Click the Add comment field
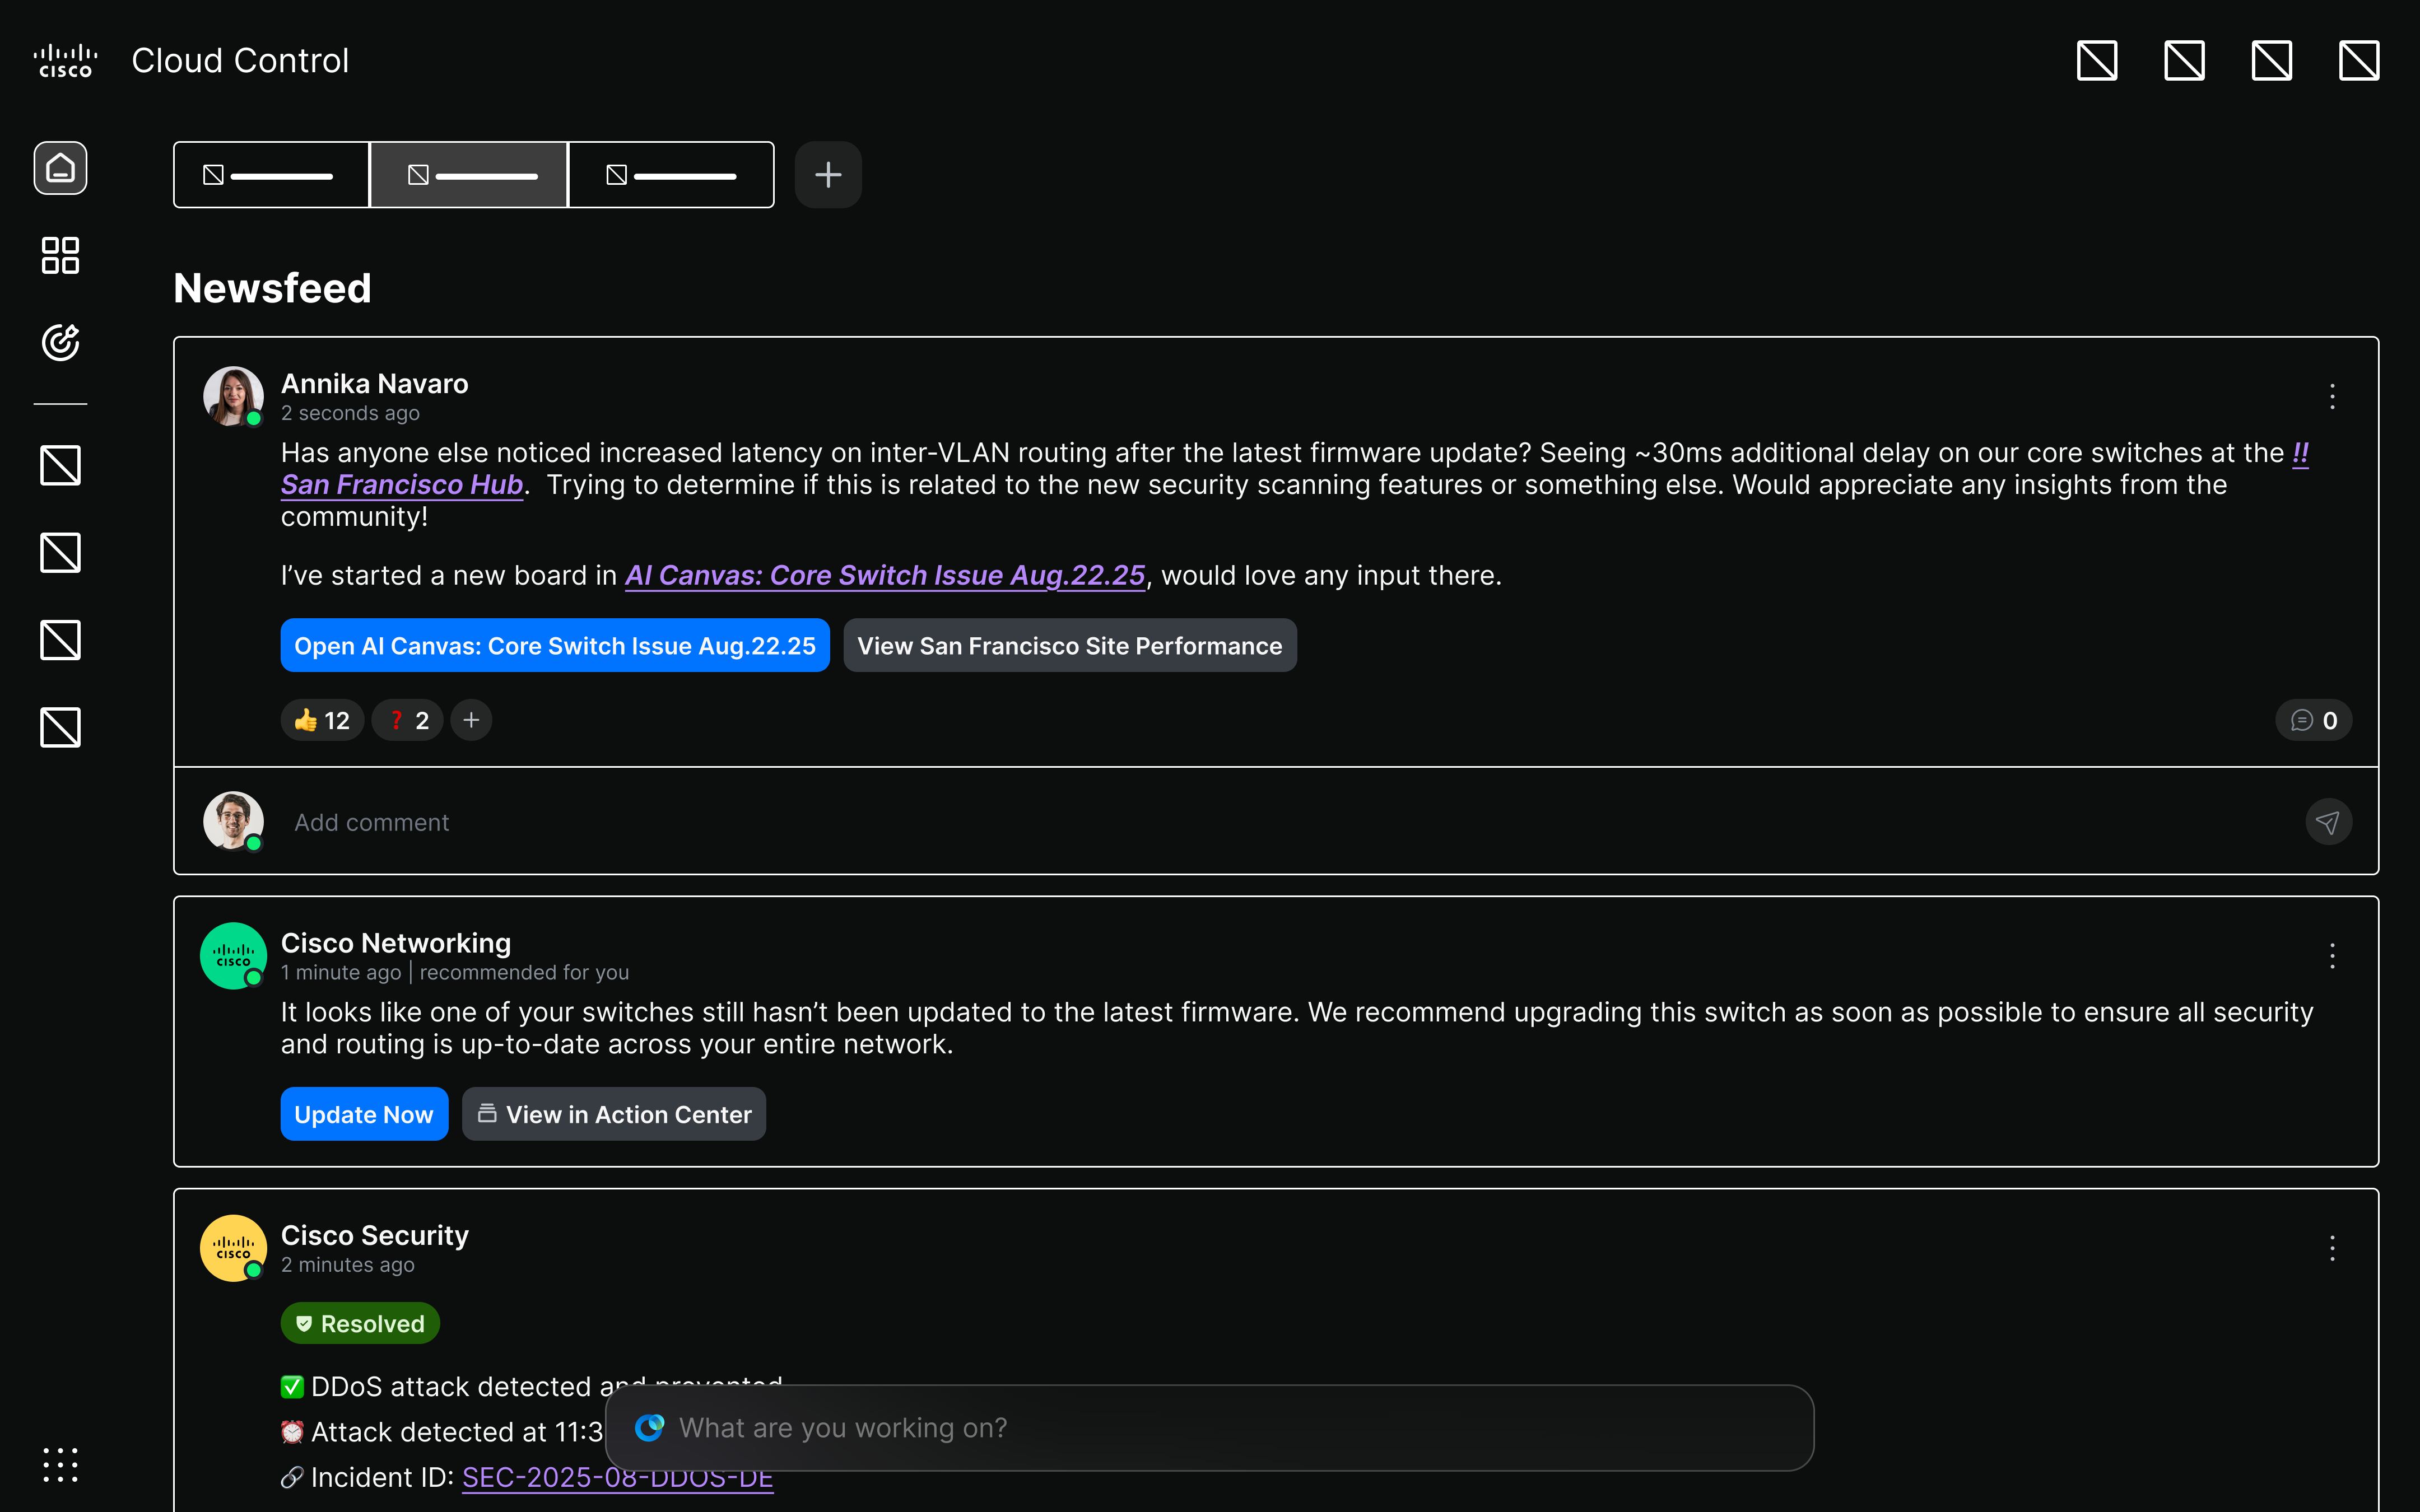 [x=700, y=821]
